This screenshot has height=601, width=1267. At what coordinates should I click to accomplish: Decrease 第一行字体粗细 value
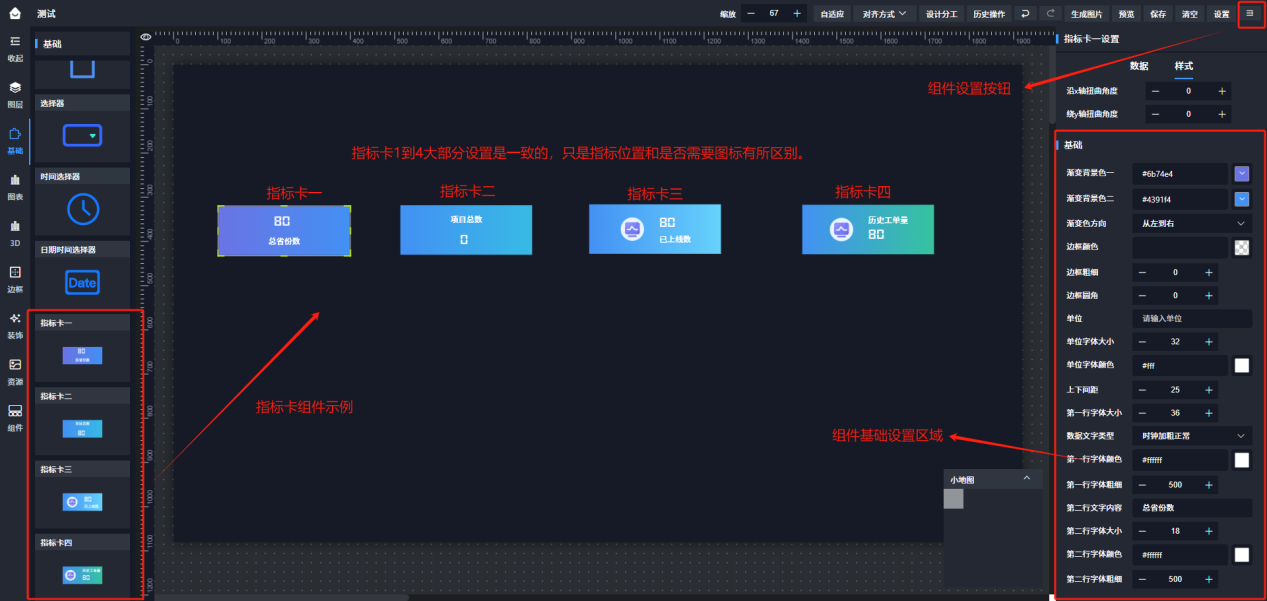tap(1142, 484)
